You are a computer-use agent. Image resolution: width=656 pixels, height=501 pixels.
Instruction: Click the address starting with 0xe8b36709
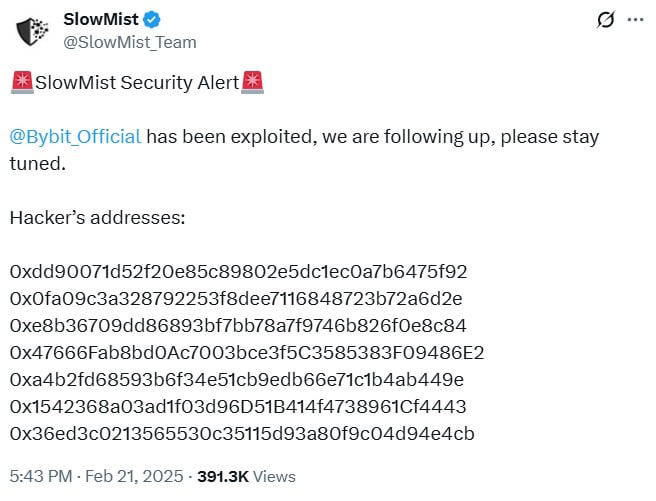(238, 326)
